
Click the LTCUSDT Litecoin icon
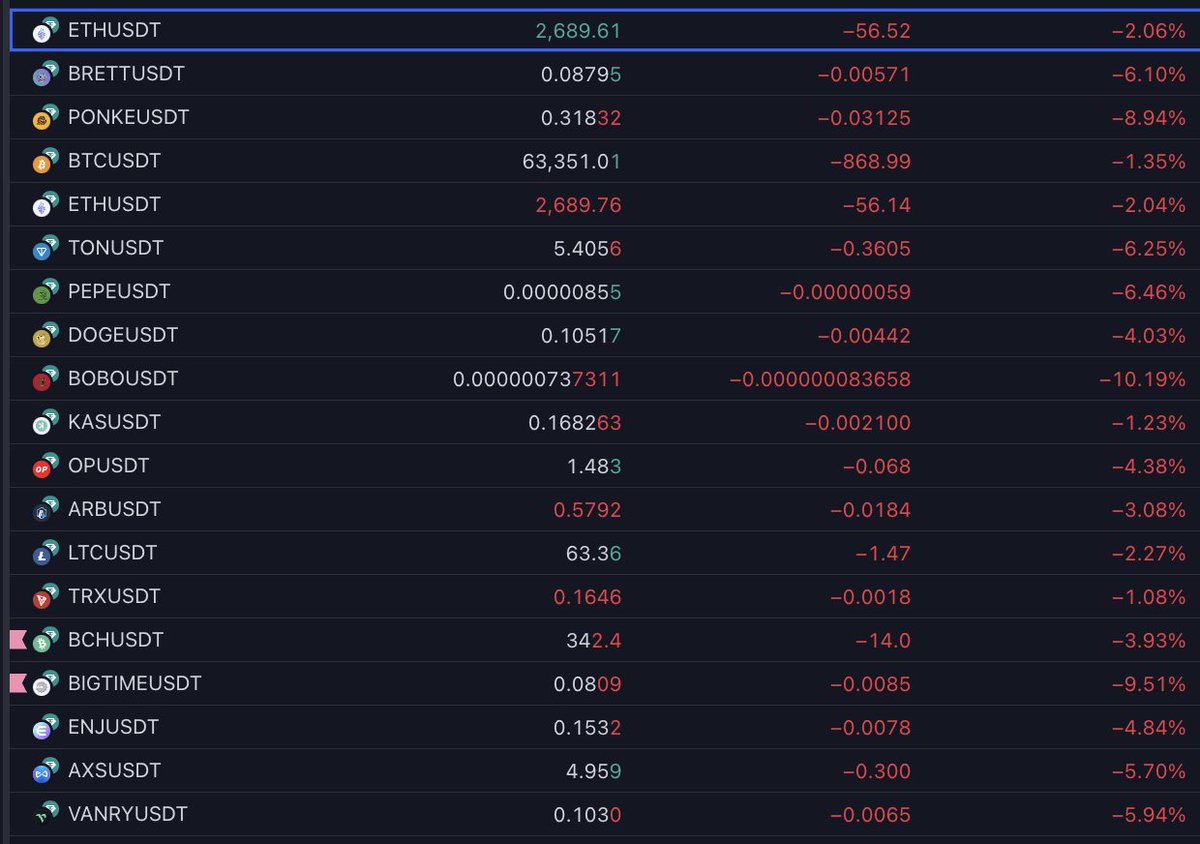point(45,553)
